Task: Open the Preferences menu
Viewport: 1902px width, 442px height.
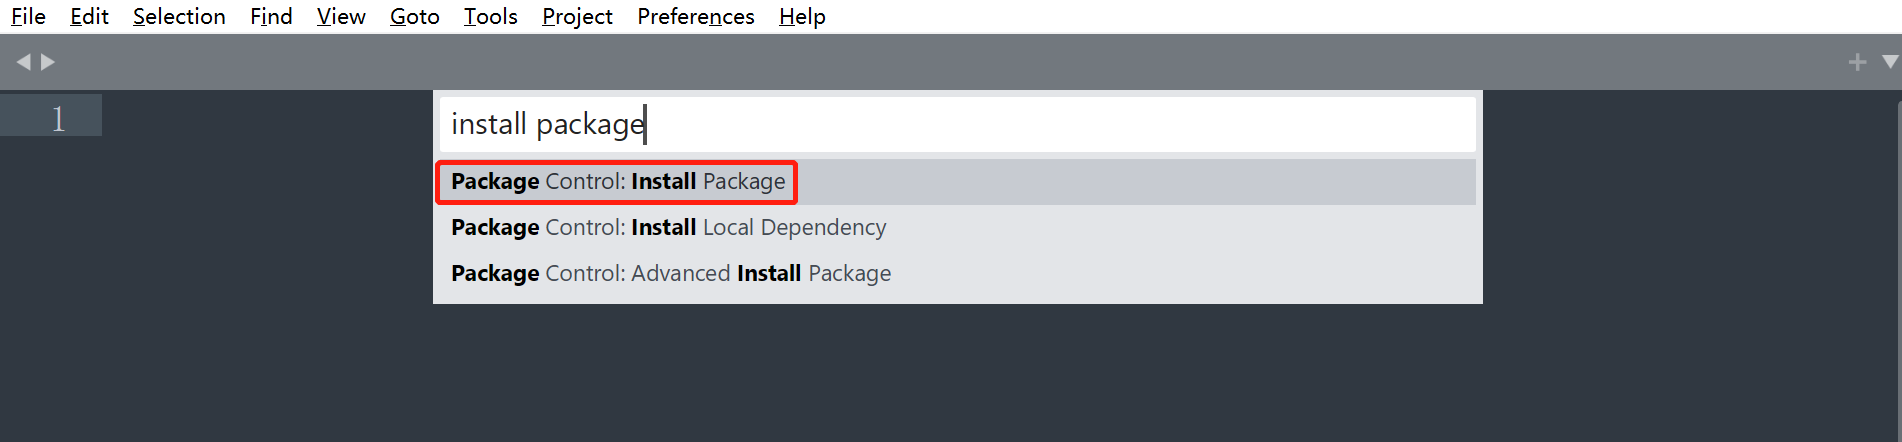Action: [x=695, y=17]
